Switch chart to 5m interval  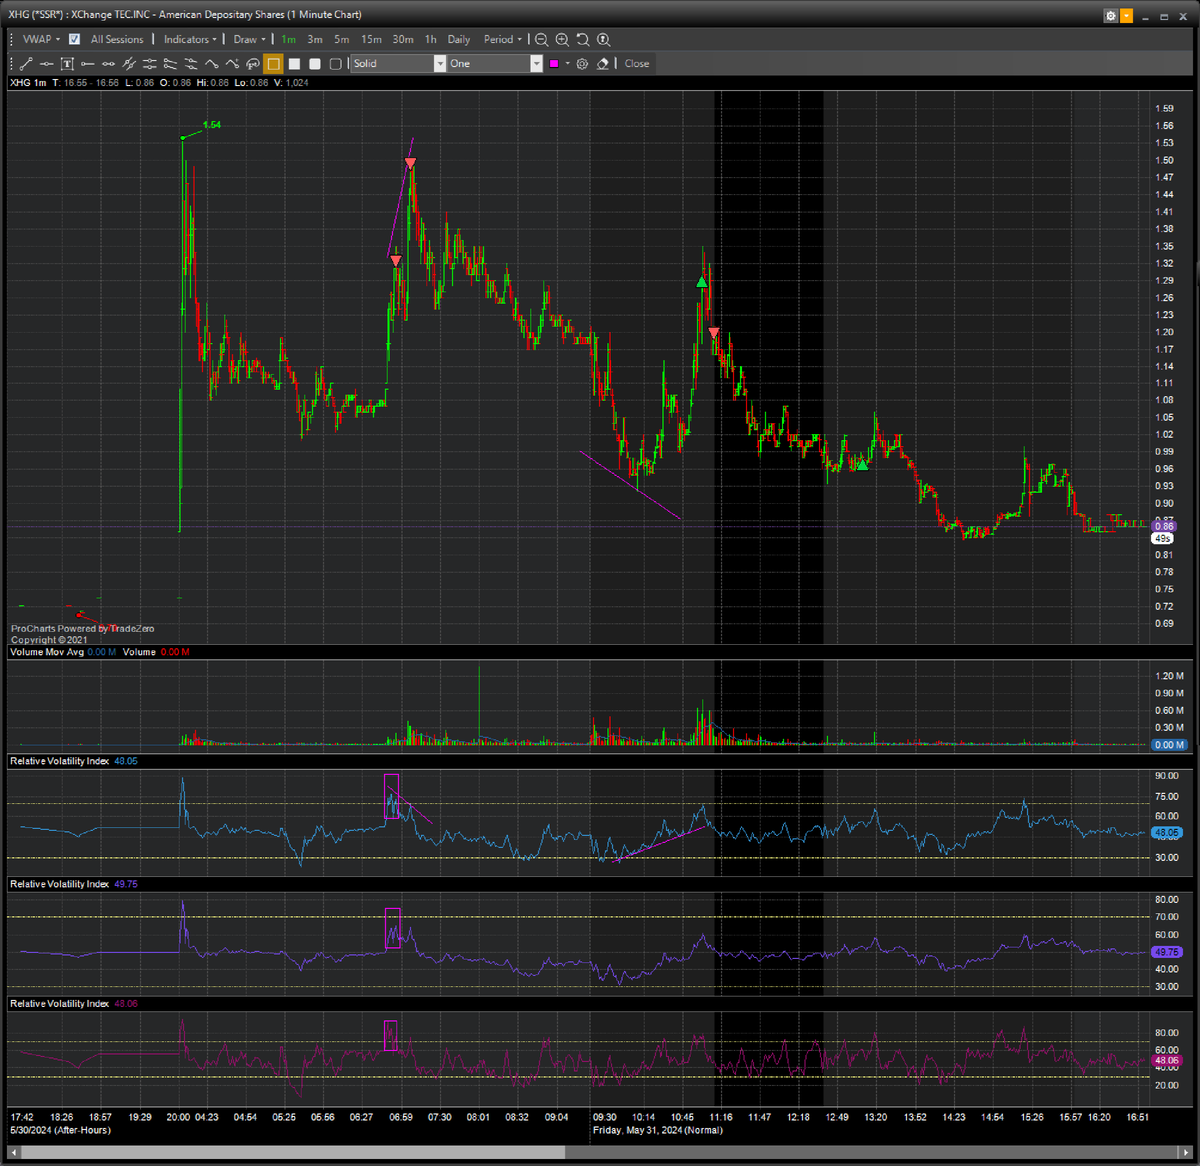(342, 39)
